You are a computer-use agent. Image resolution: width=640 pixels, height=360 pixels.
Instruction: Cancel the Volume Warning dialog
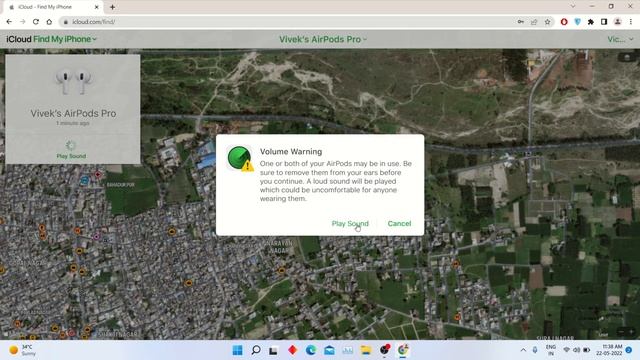click(x=399, y=224)
